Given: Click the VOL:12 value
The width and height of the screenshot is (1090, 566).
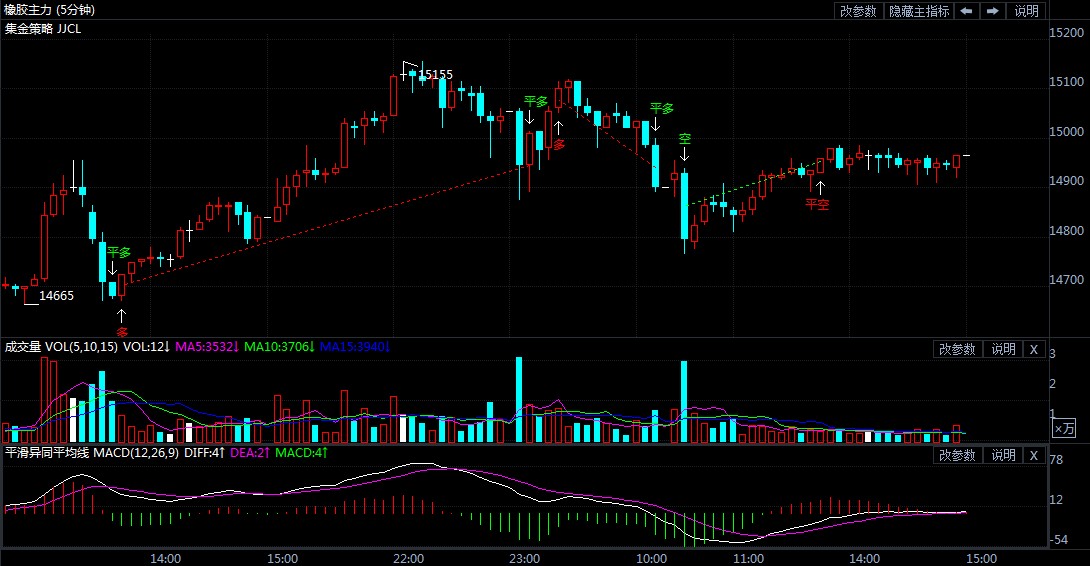Looking at the screenshot, I should [x=147, y=346].
